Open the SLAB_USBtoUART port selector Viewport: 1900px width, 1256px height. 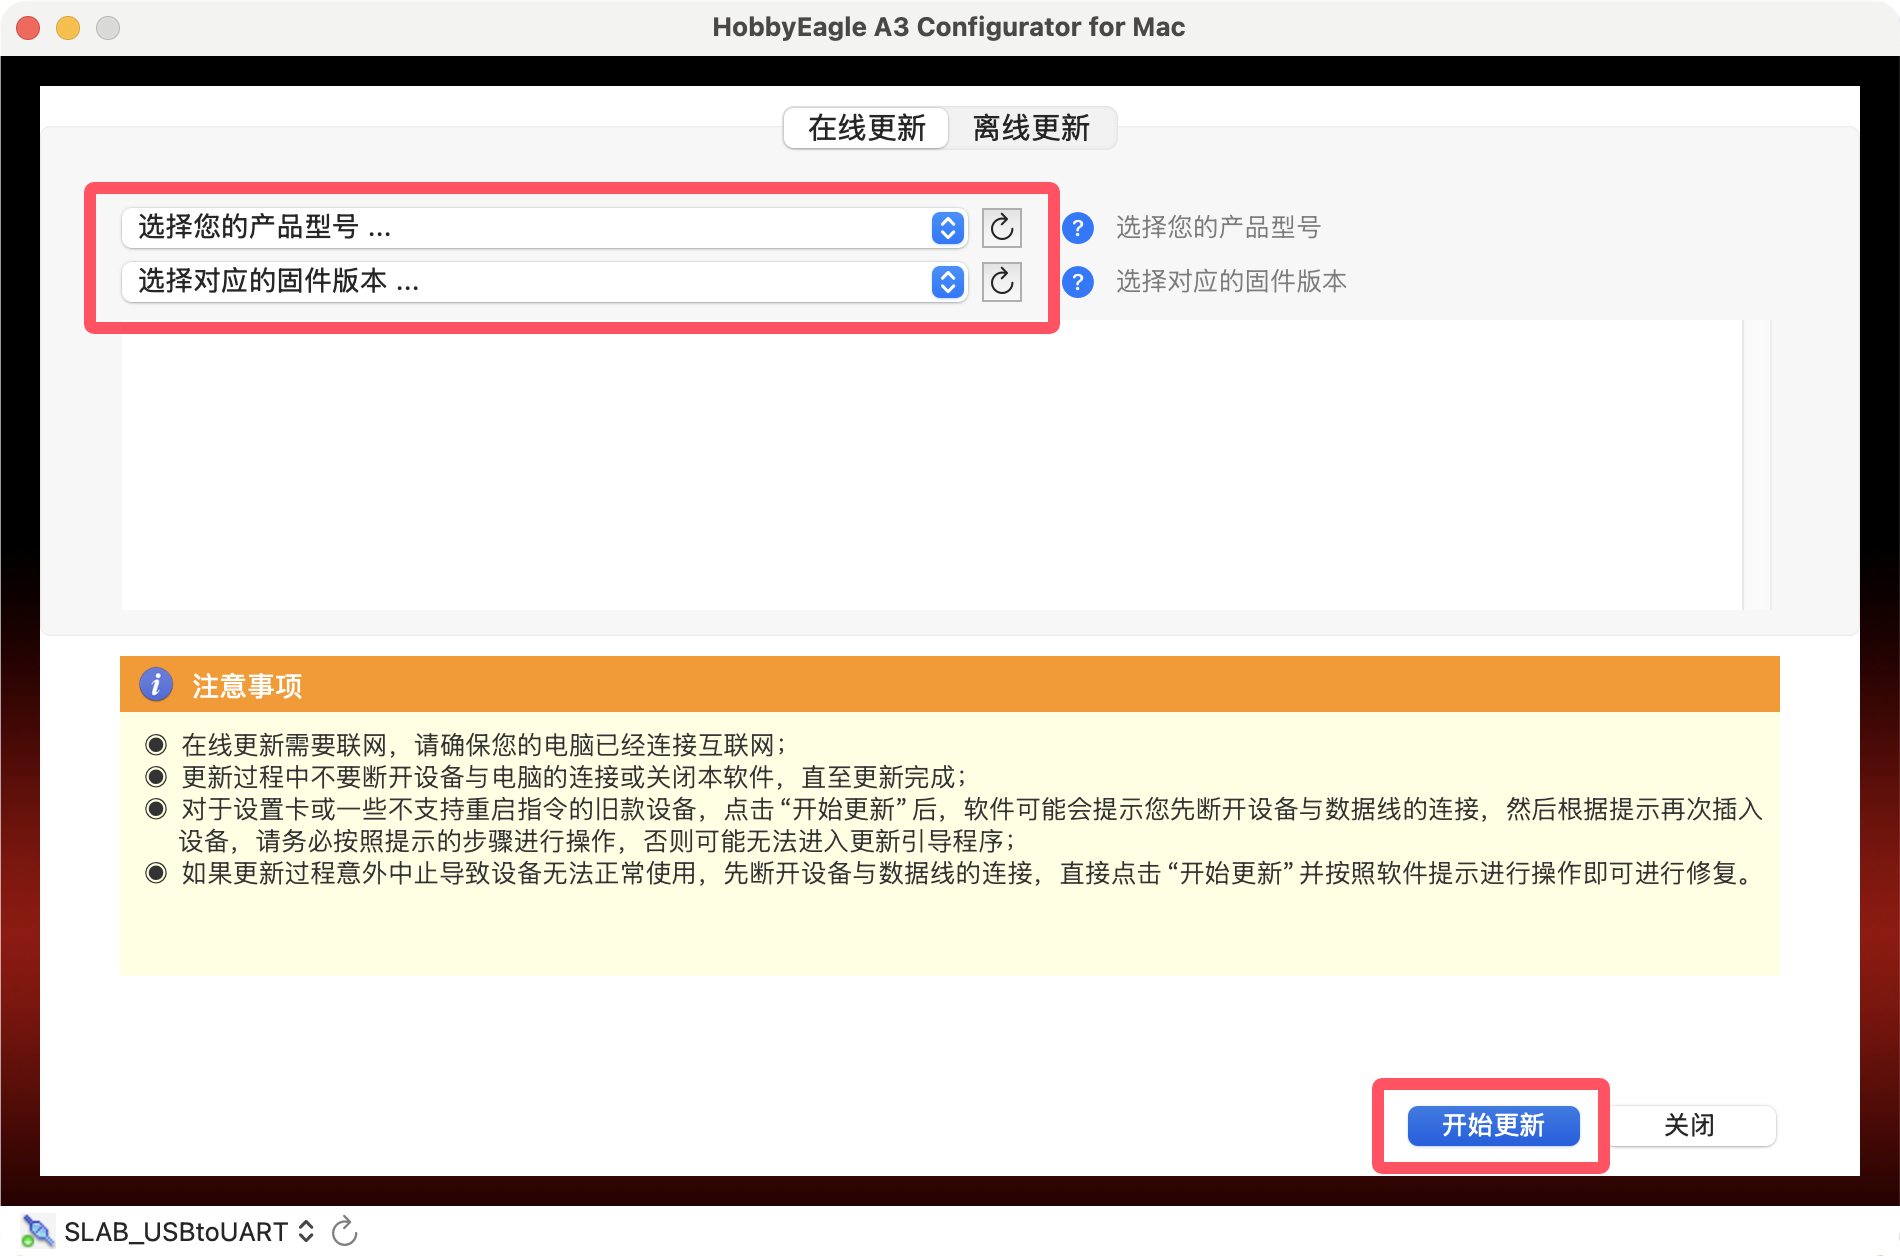pos(190,1231)
